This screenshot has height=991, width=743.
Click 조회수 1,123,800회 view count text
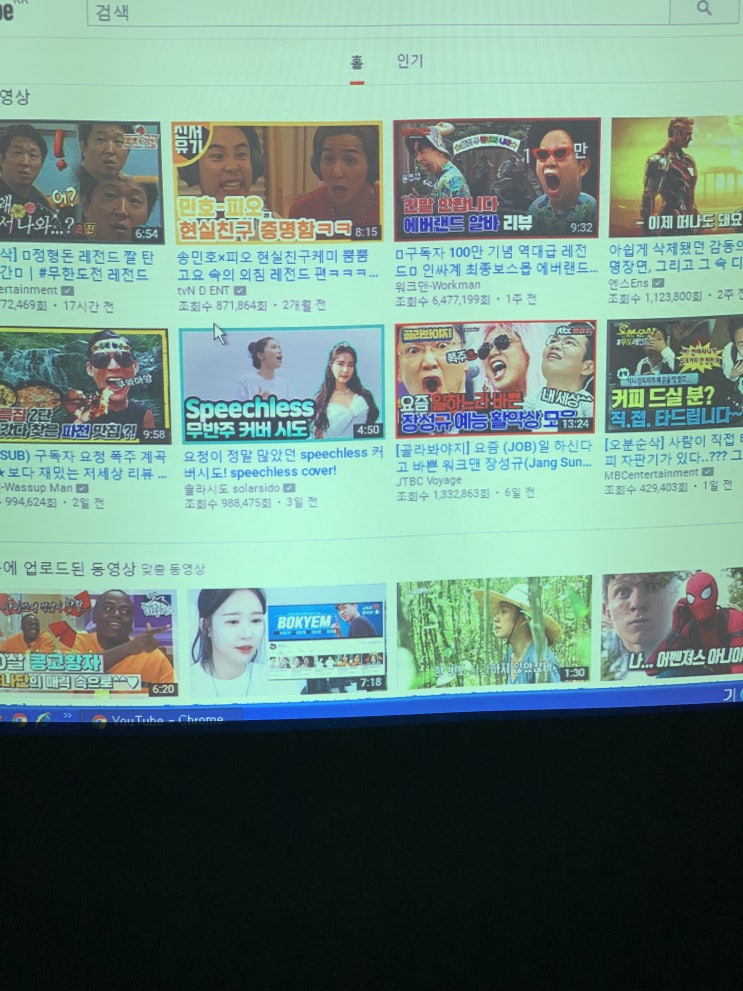[655, 296]
